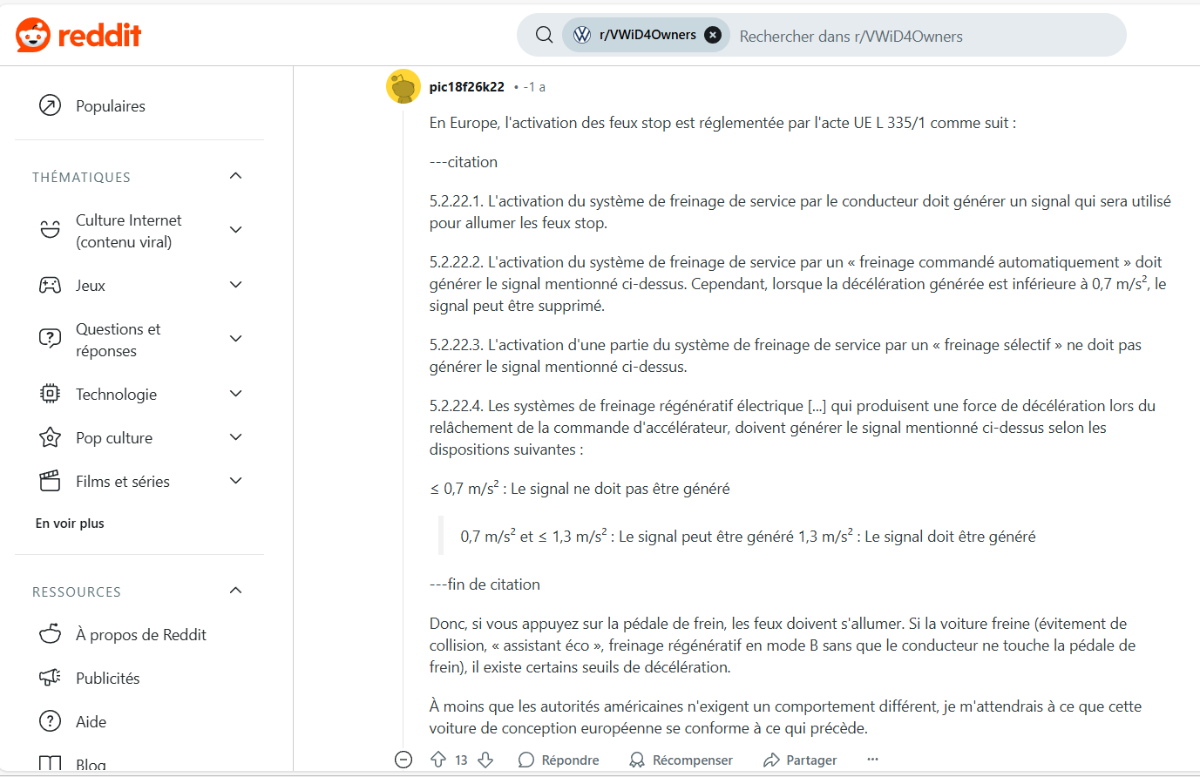The width and height of the screenshot is (1200, 777).
Task: Click the RESSOURCES heading text
Action: click(x=77, y=592)
